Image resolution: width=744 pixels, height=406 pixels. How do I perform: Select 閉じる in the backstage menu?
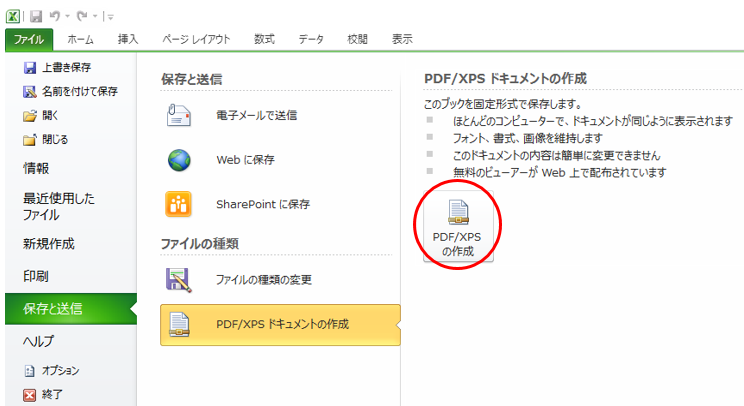pos(55,139)
